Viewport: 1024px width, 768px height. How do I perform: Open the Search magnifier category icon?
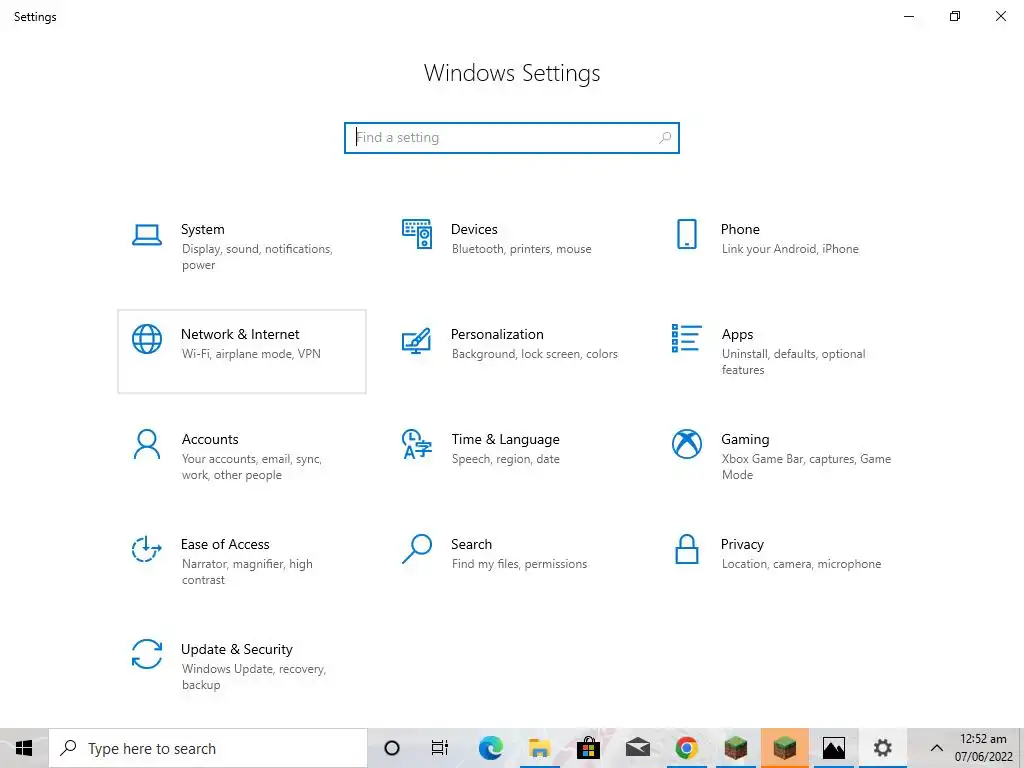tap(417, 549)
